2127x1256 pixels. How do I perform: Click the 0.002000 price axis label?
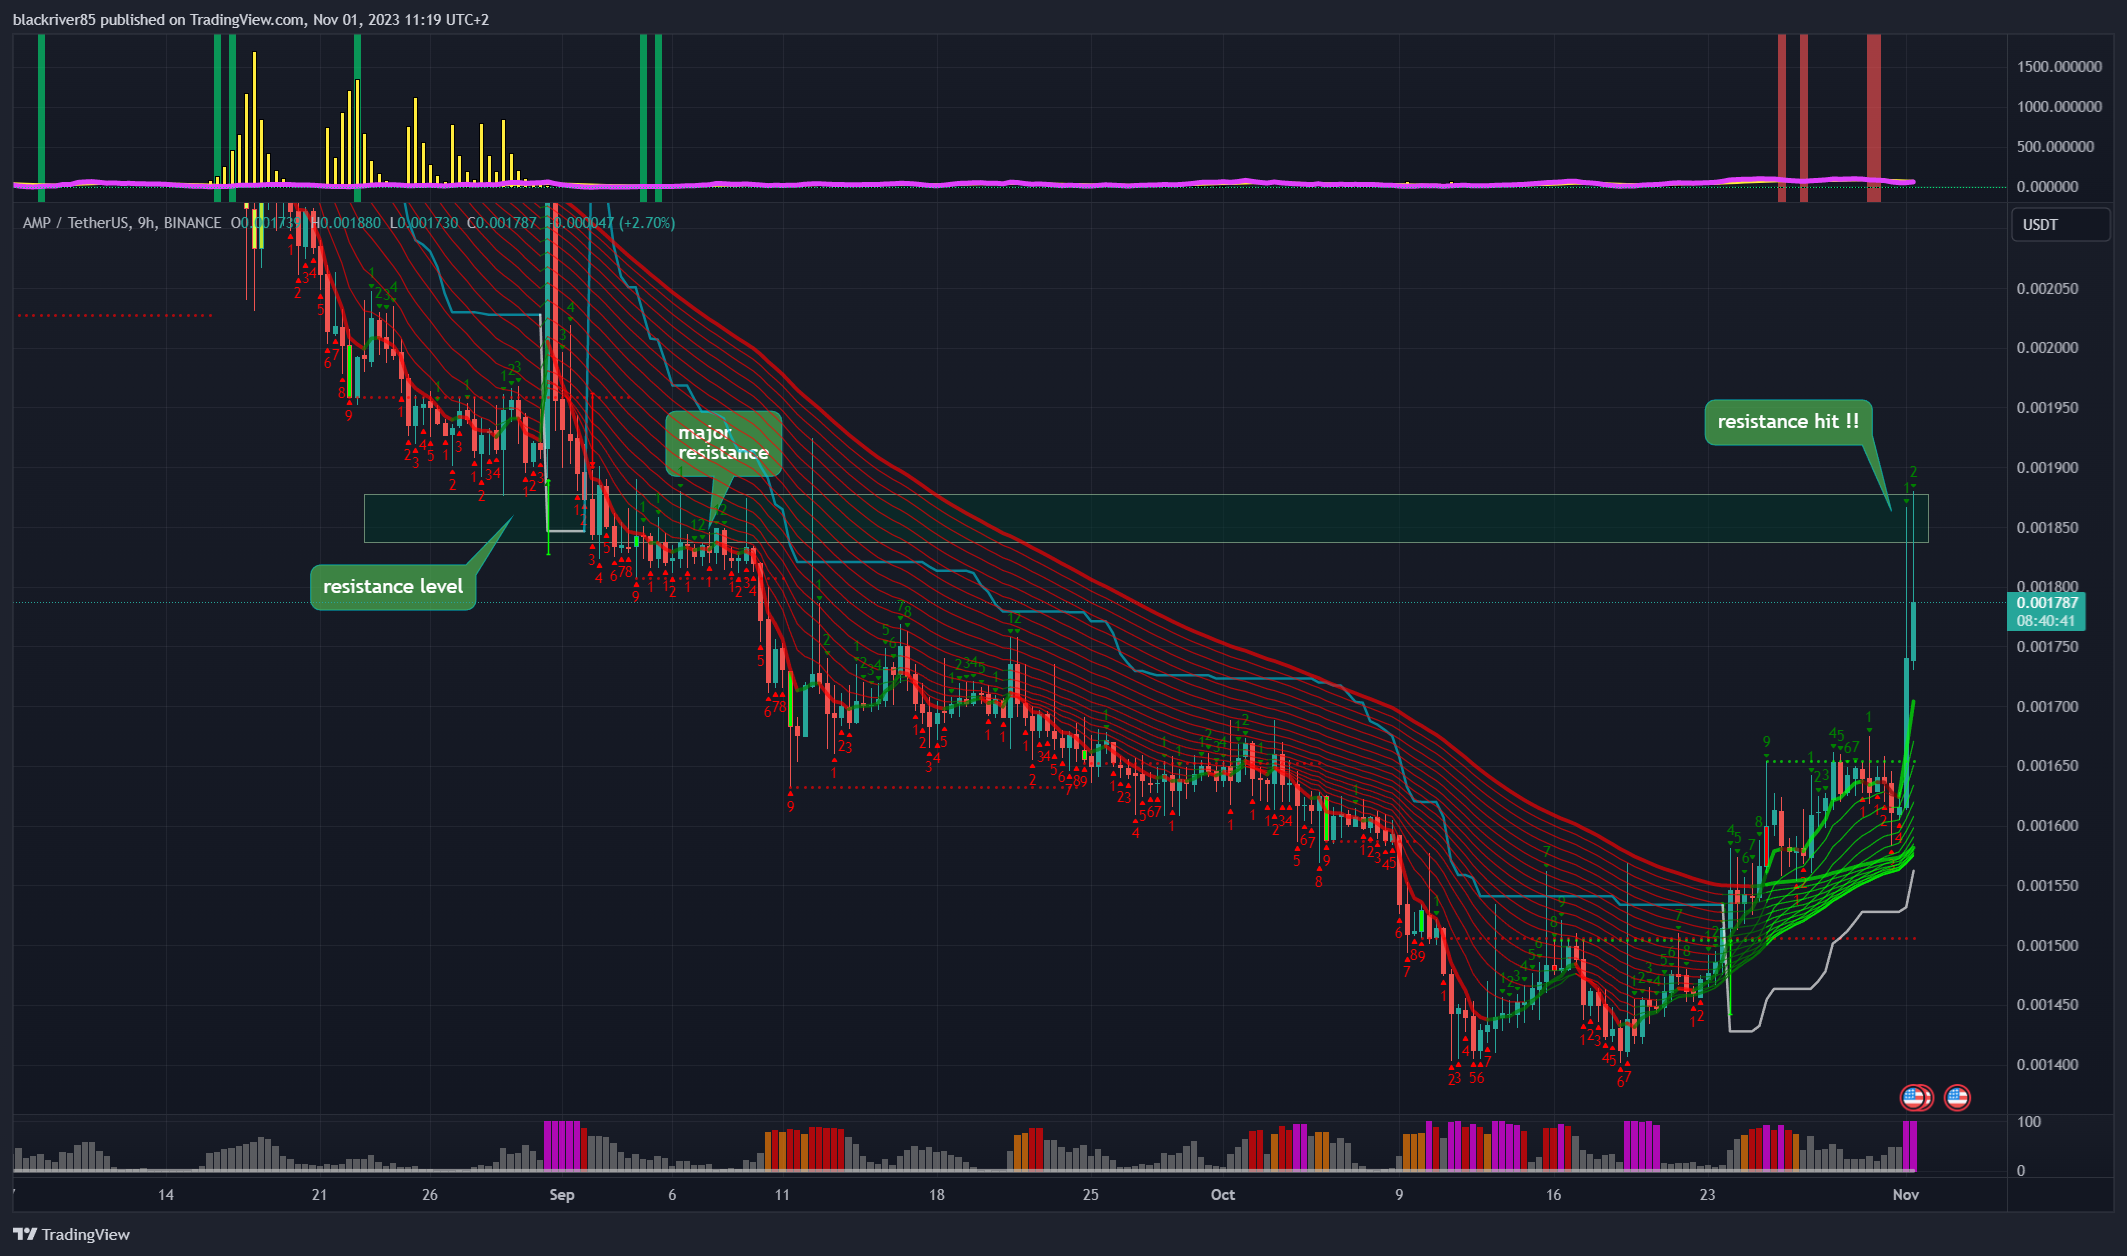coord(2047,348)
